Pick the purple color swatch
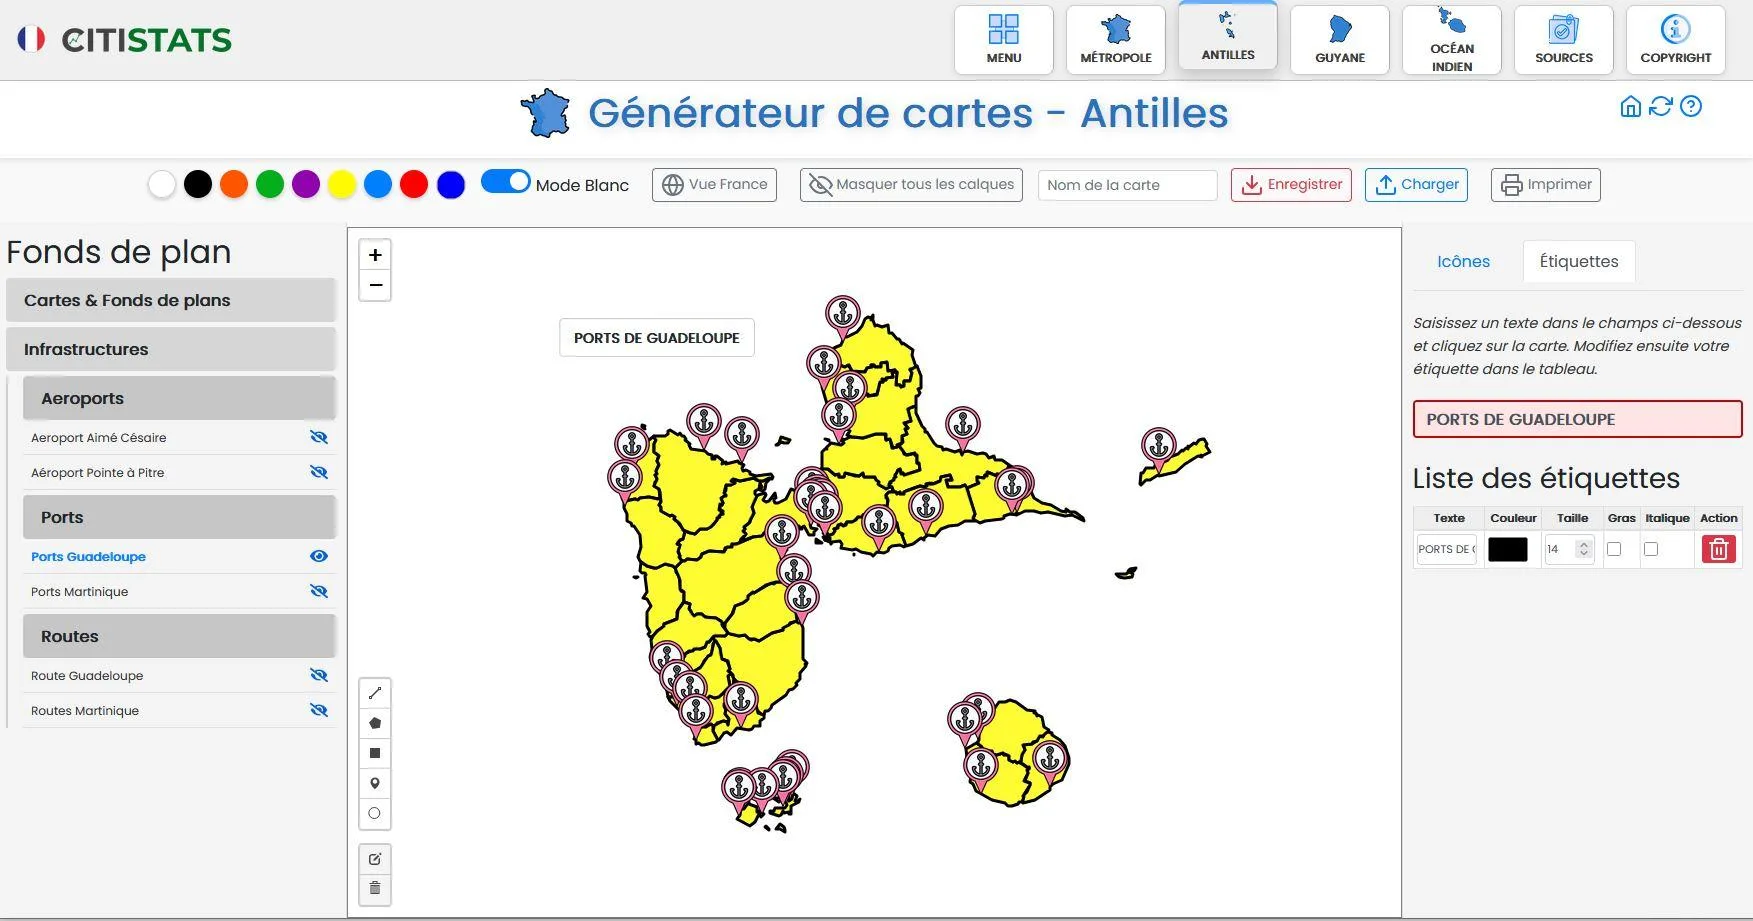The height and width of the screenshot is (921, 1753). coord(306,184)
